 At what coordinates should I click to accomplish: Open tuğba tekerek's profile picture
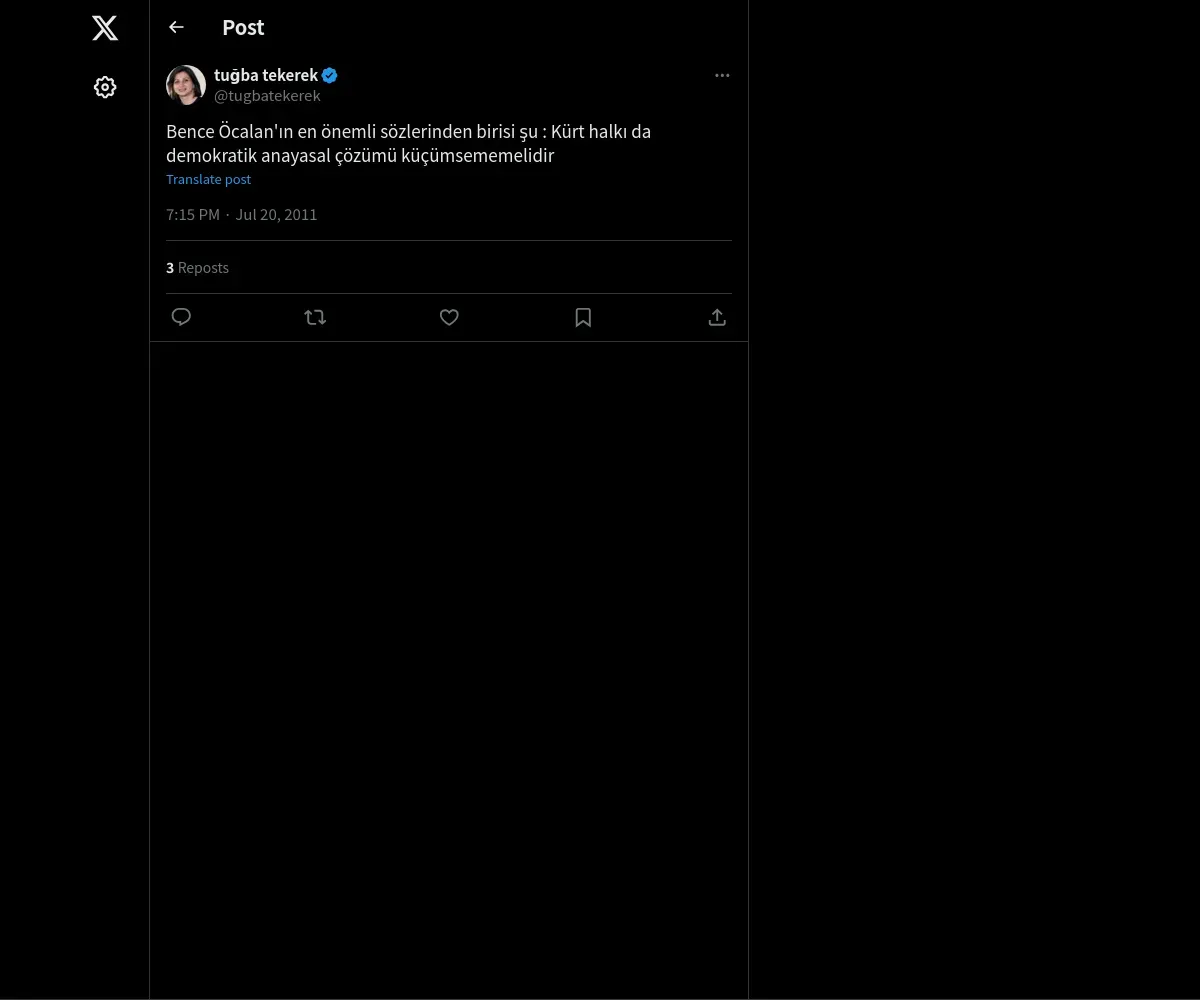coord(186,85)
